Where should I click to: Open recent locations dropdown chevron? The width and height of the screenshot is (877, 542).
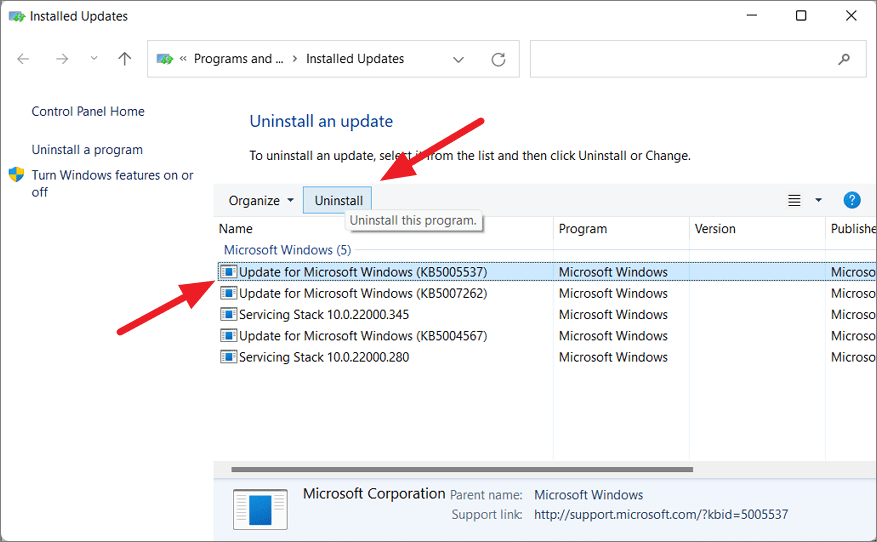[94, 58]
